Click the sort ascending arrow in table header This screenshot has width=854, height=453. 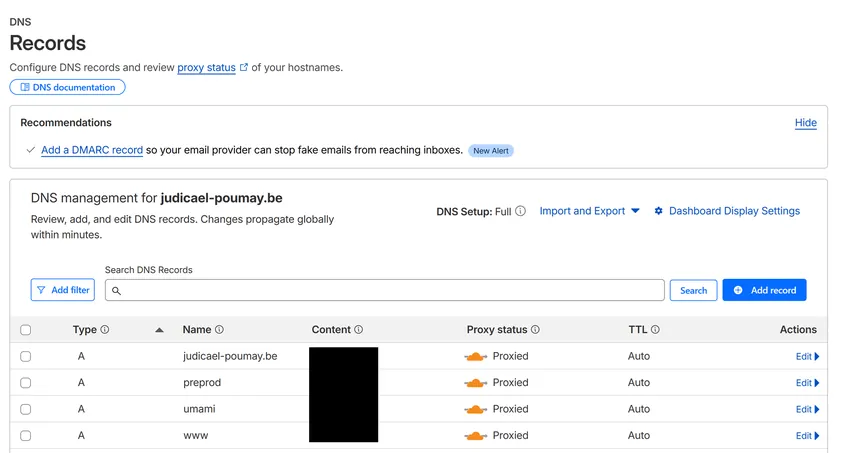click(x=159, y=330)
